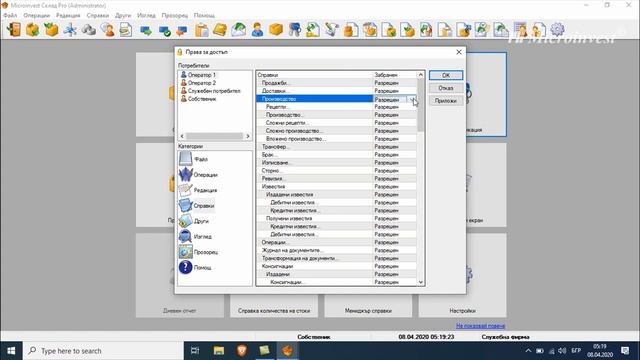Image resolution: width=640 pixels, height=360 pixels.
Task: Open the Task View taskbar button
Action: (x=195, y=351)
